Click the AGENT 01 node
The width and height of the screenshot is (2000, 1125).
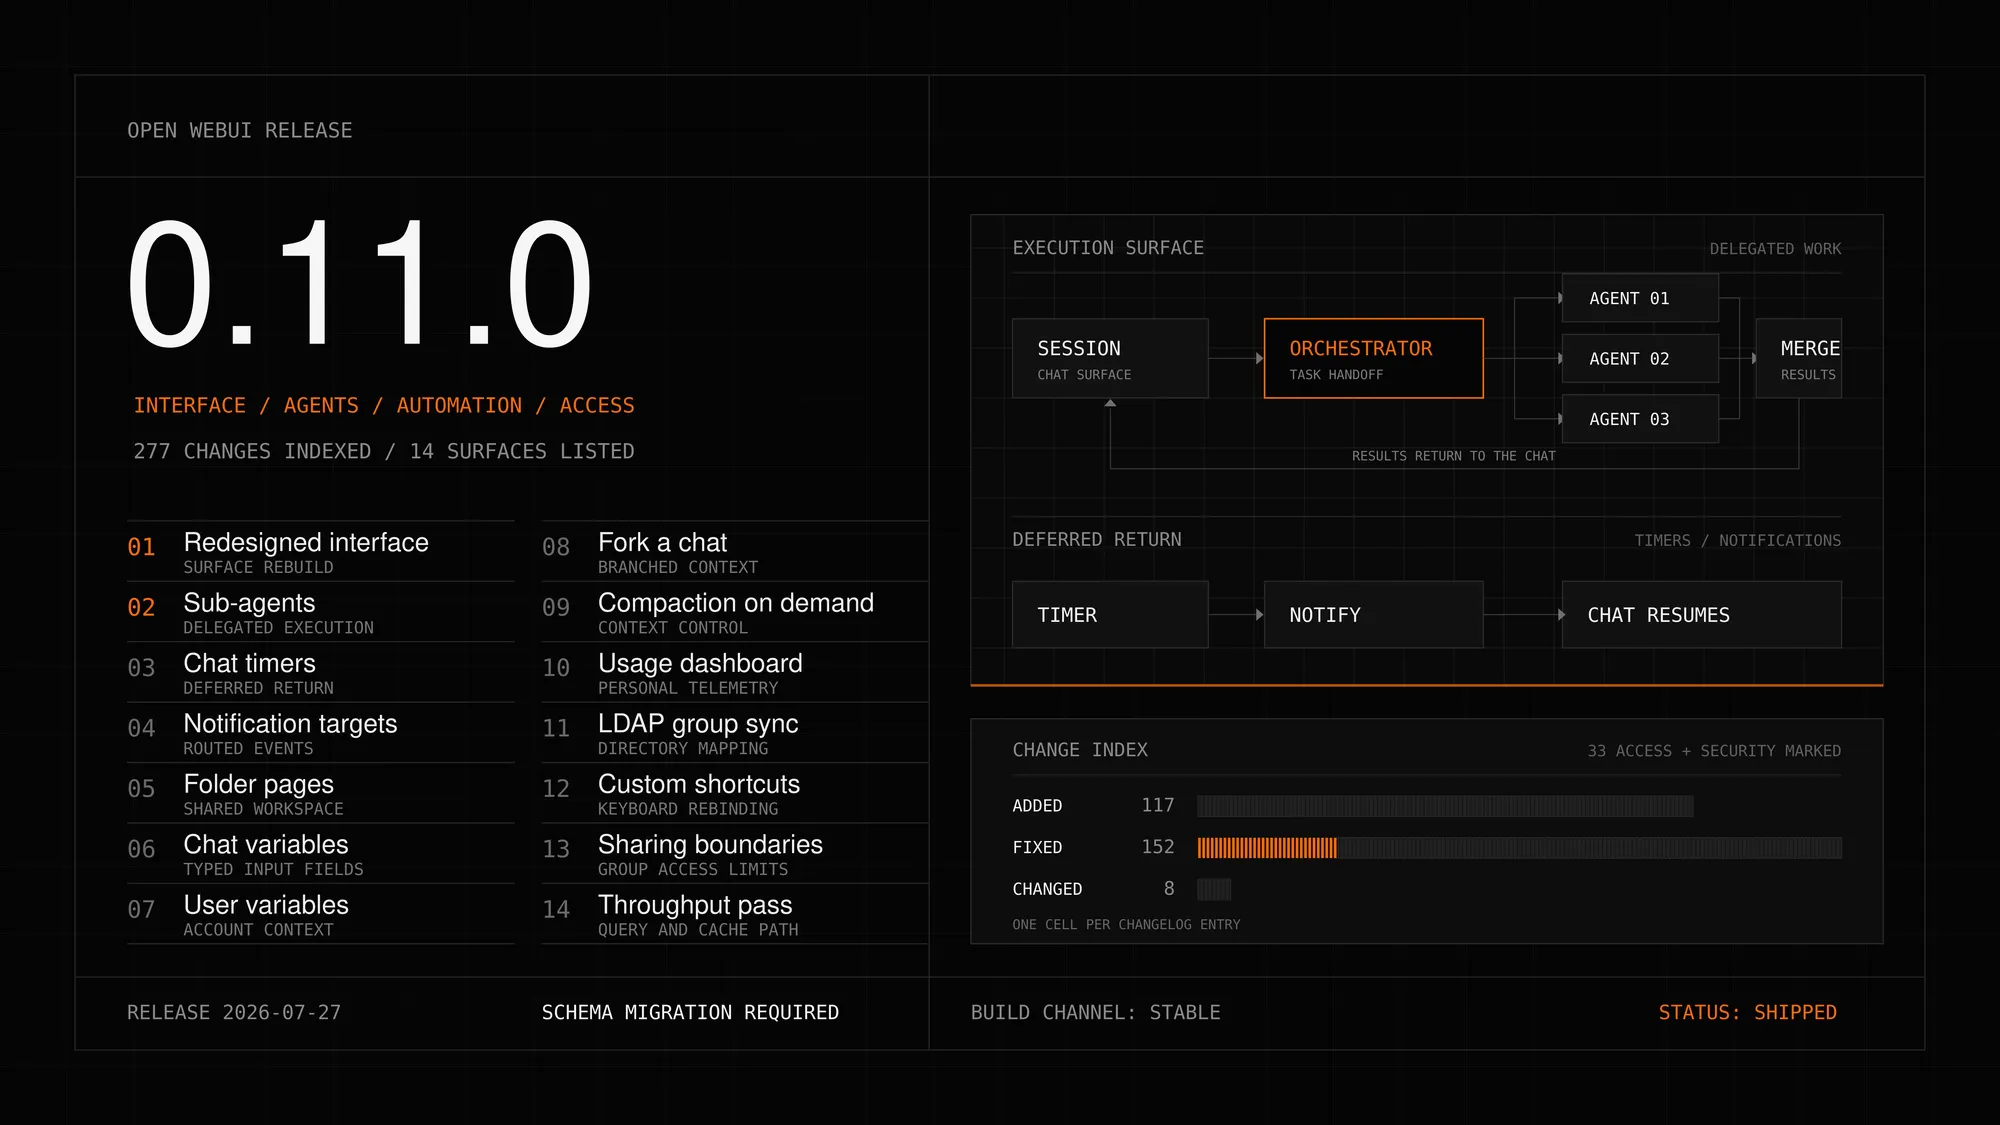pyautogui.click(x=1640, y=298)
